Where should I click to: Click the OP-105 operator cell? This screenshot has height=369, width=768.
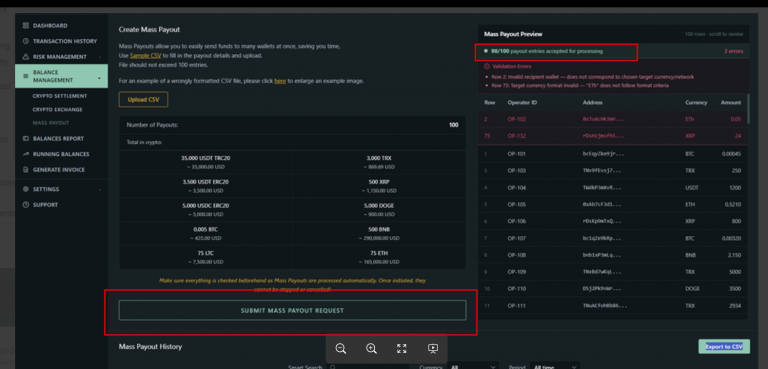point(516,204)
